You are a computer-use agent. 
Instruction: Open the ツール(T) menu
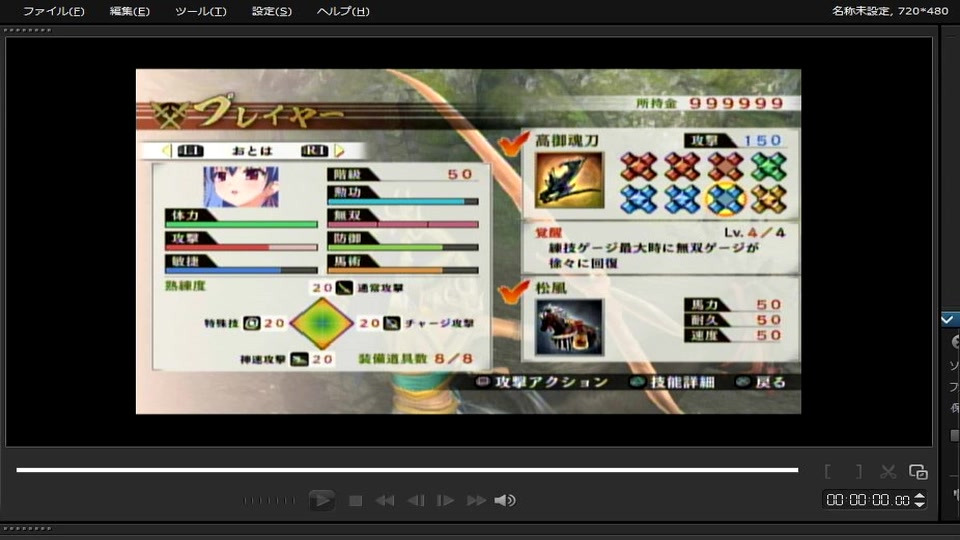click(201, 11)
